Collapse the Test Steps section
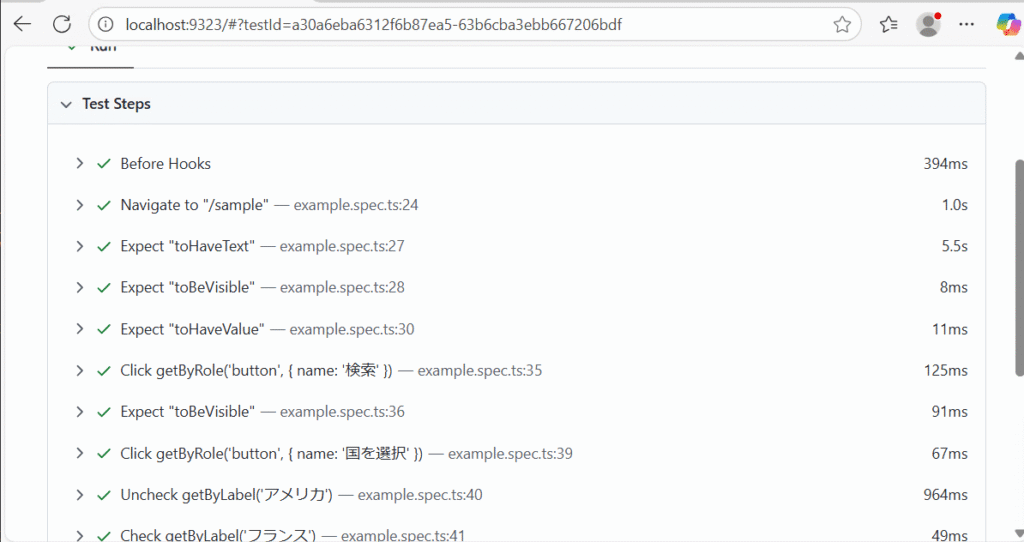The width and height of the screenshot is (1024, 542). tap(66, 104)
